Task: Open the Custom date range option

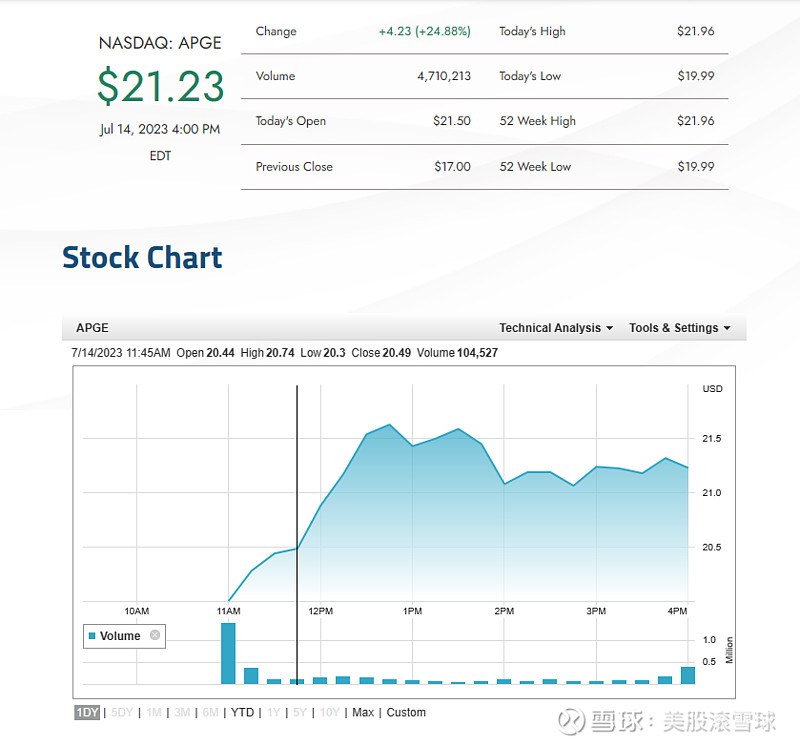Action: (406, 712)
